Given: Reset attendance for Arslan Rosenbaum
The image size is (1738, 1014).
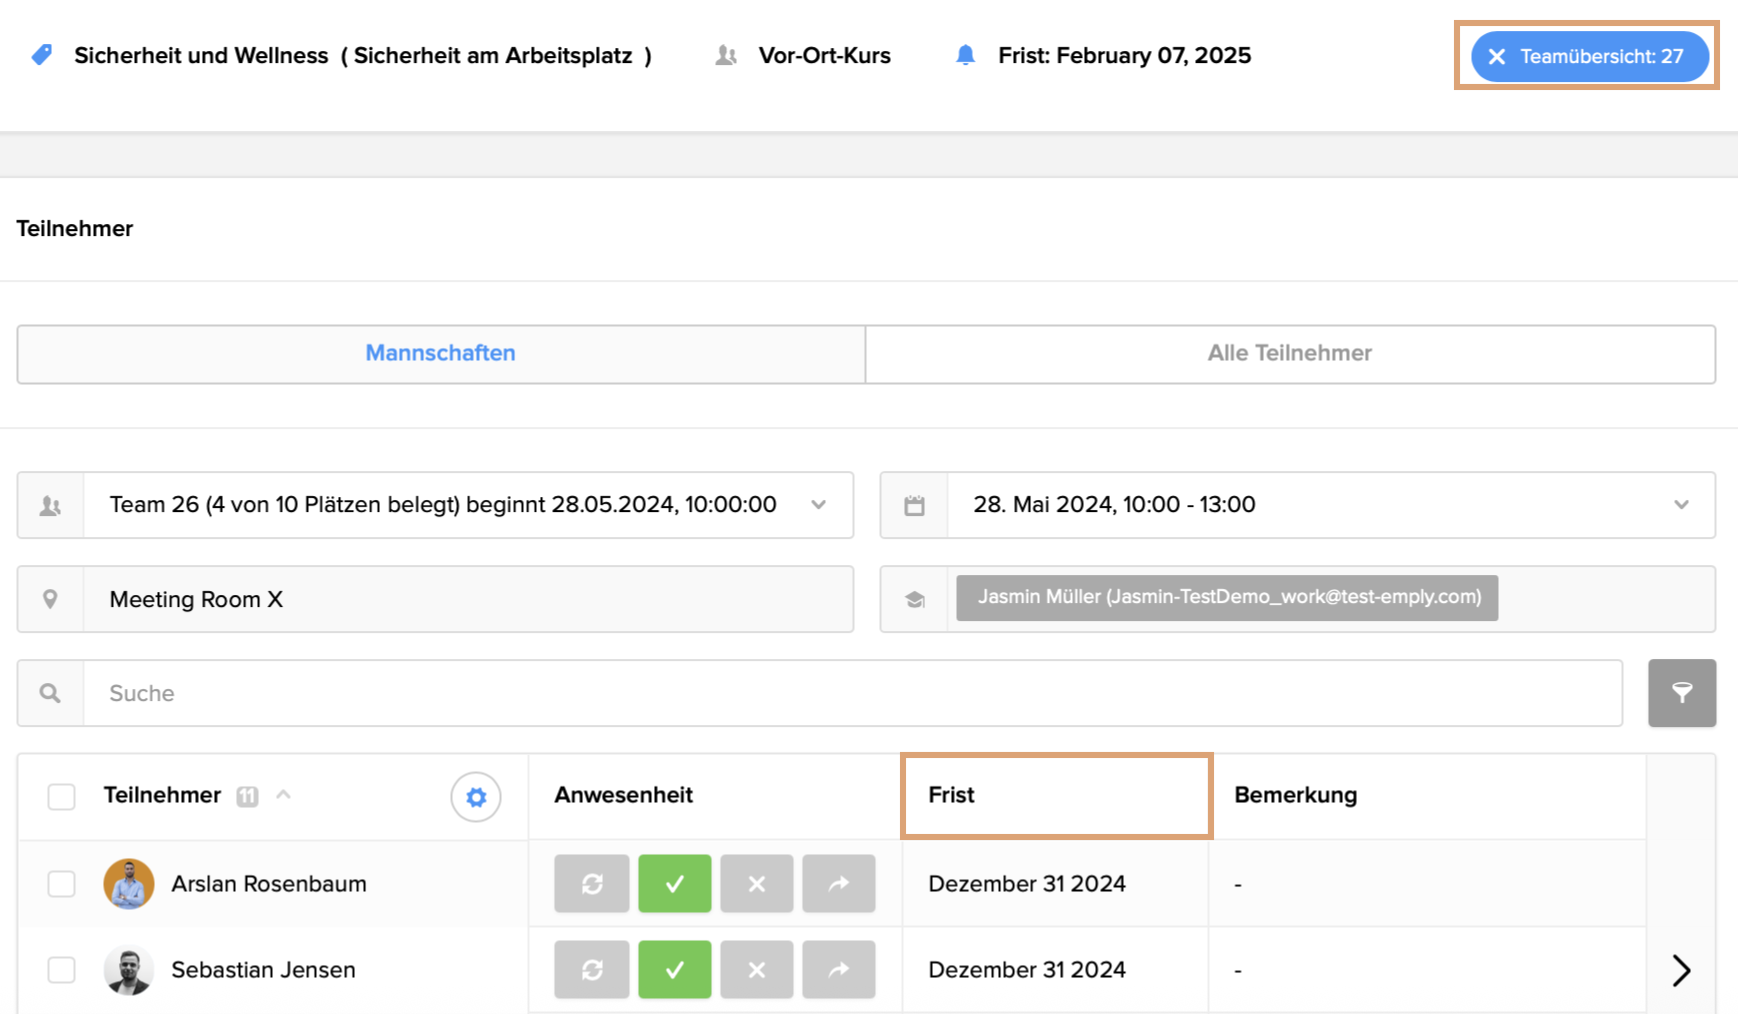Looking at the screenshot, I should tap(592, 884).
